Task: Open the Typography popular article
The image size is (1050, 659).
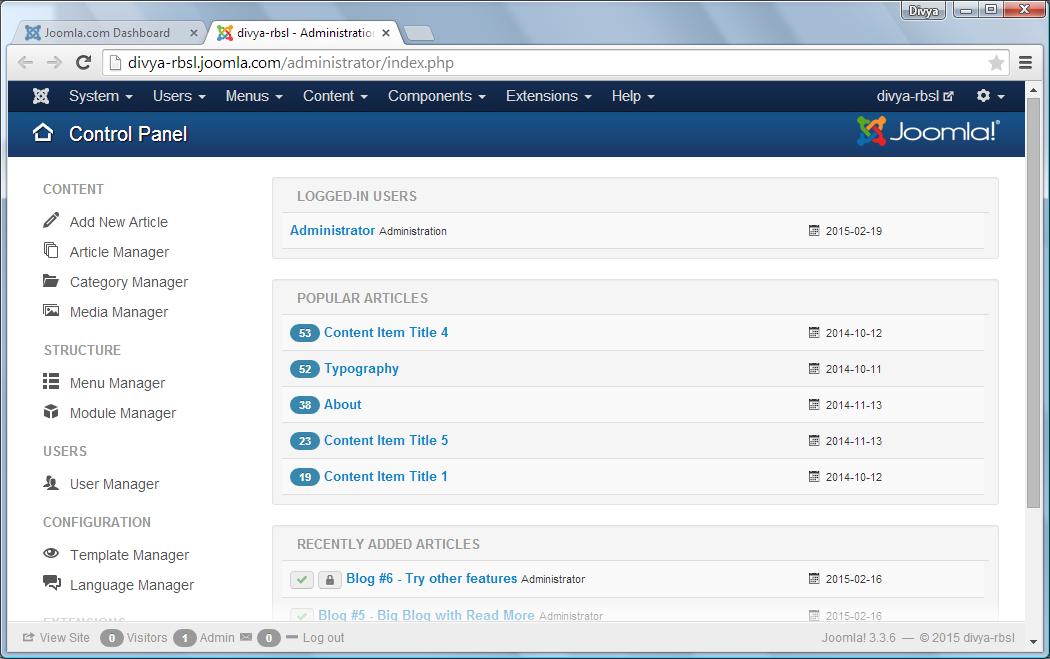Action: coord(361,368)
